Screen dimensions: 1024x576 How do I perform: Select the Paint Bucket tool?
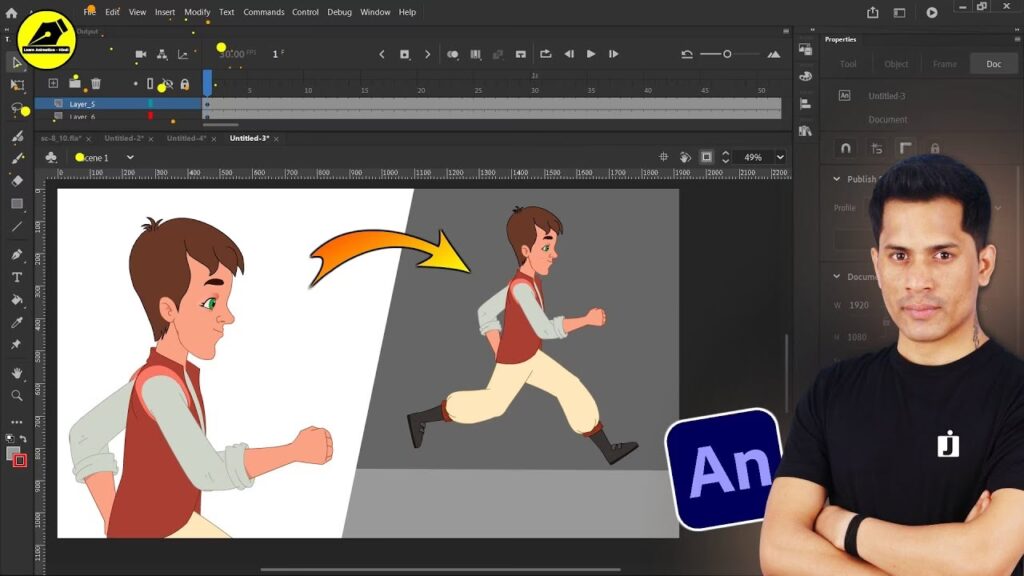pyautogui.click(x=17, y=299)
